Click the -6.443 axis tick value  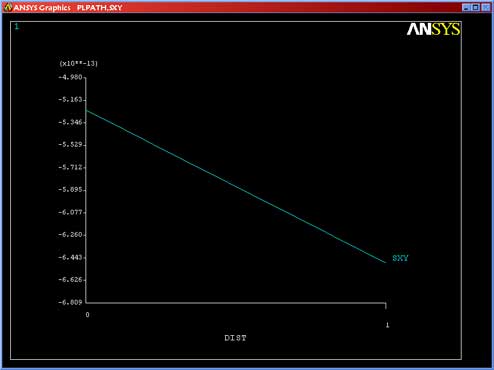(70, 257)
